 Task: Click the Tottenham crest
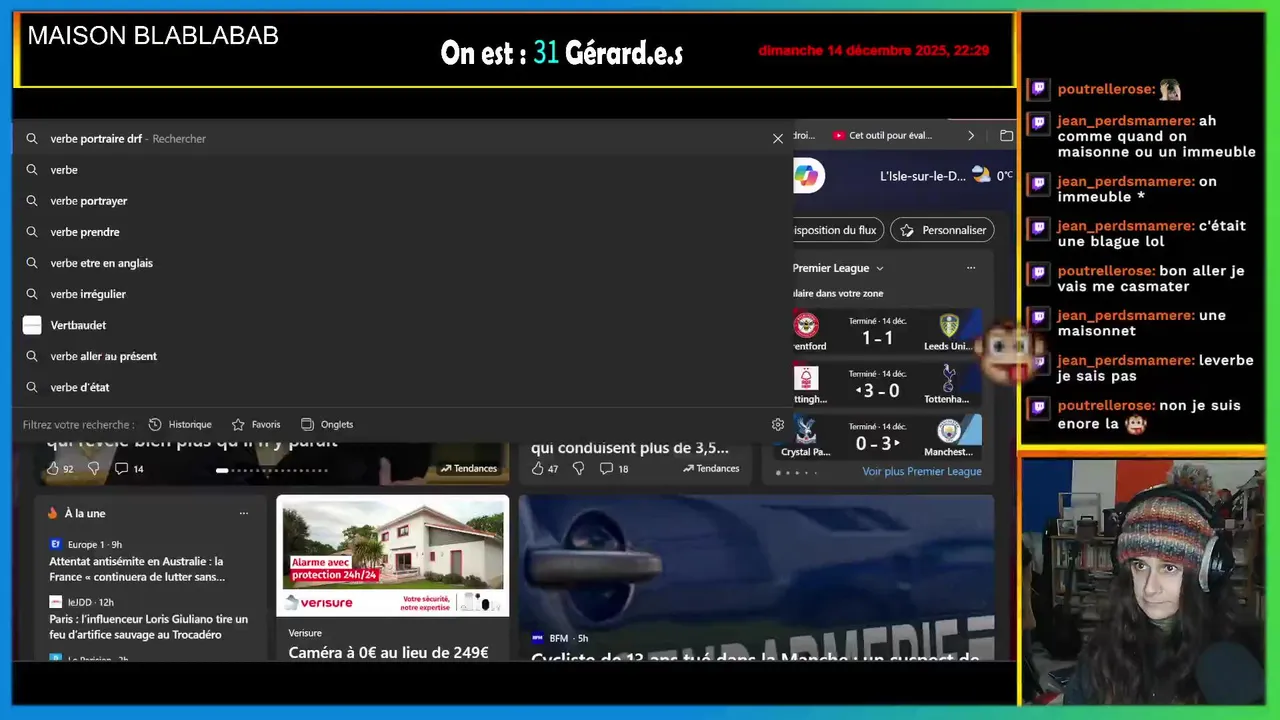tap(949, 378)
